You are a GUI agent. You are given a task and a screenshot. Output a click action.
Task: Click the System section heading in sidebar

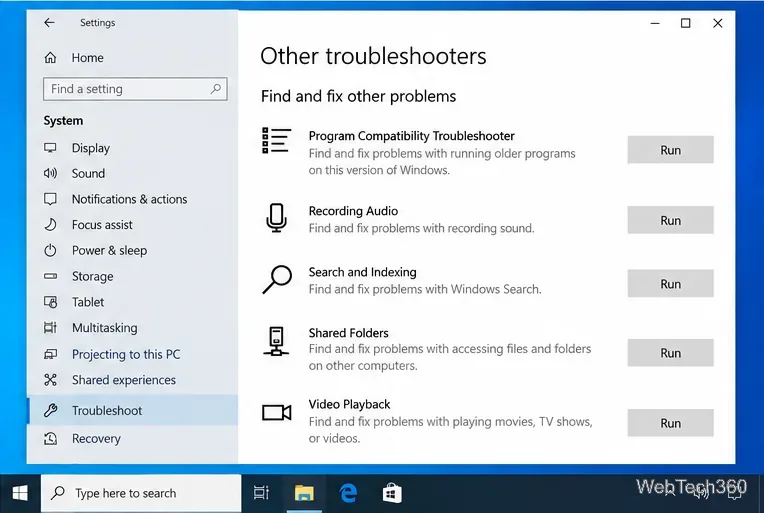click(63, 120)
